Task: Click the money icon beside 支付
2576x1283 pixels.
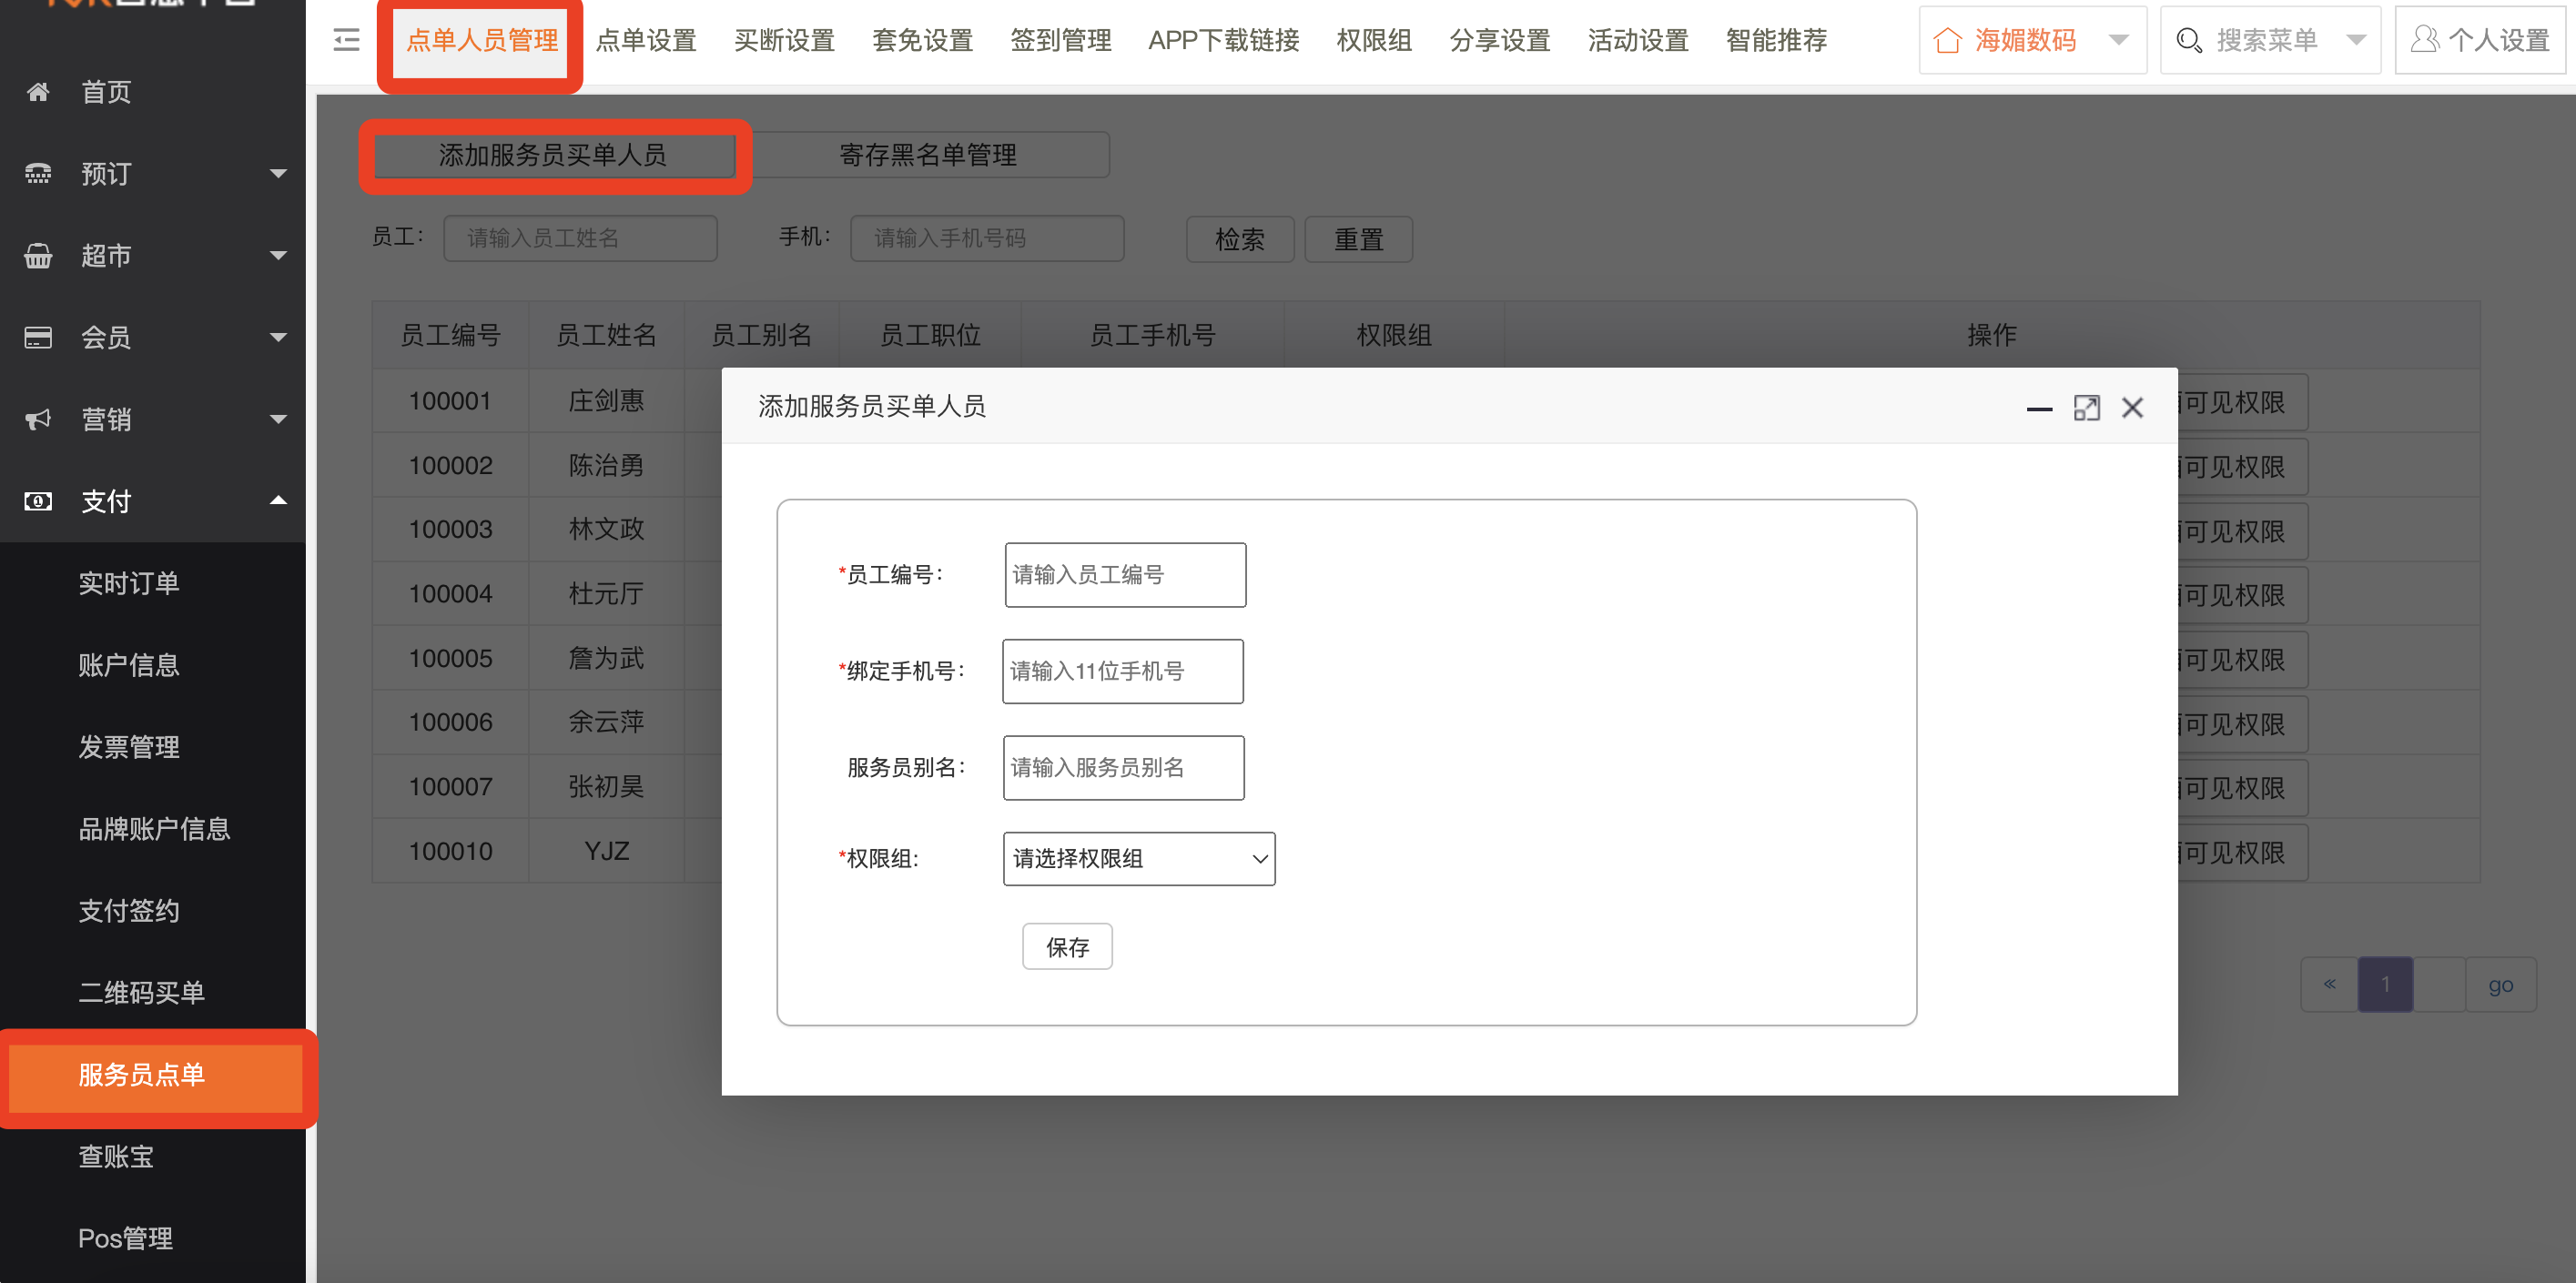Action: pyautogui.click(x=38, y=502)
